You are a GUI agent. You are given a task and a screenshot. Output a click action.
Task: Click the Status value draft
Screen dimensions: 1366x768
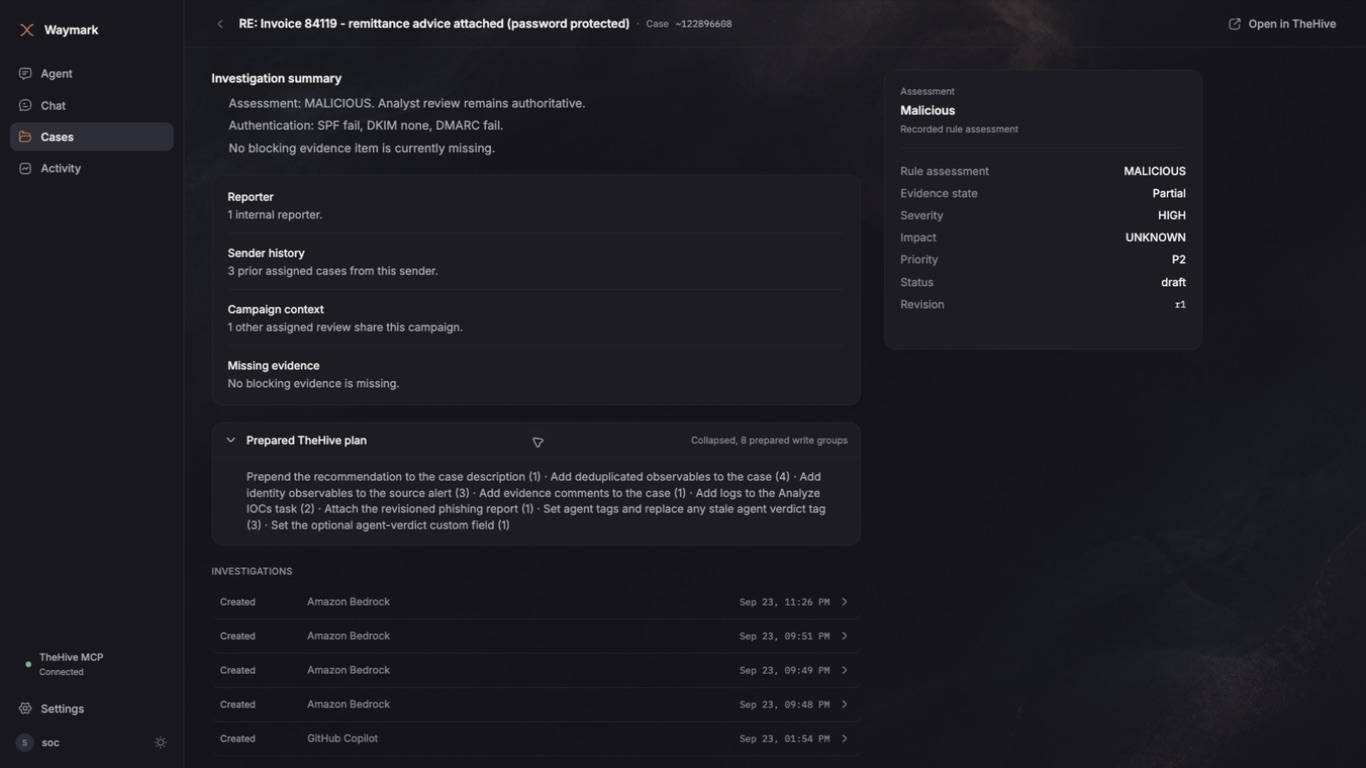pyautogui.click(x=1173, y=283)
